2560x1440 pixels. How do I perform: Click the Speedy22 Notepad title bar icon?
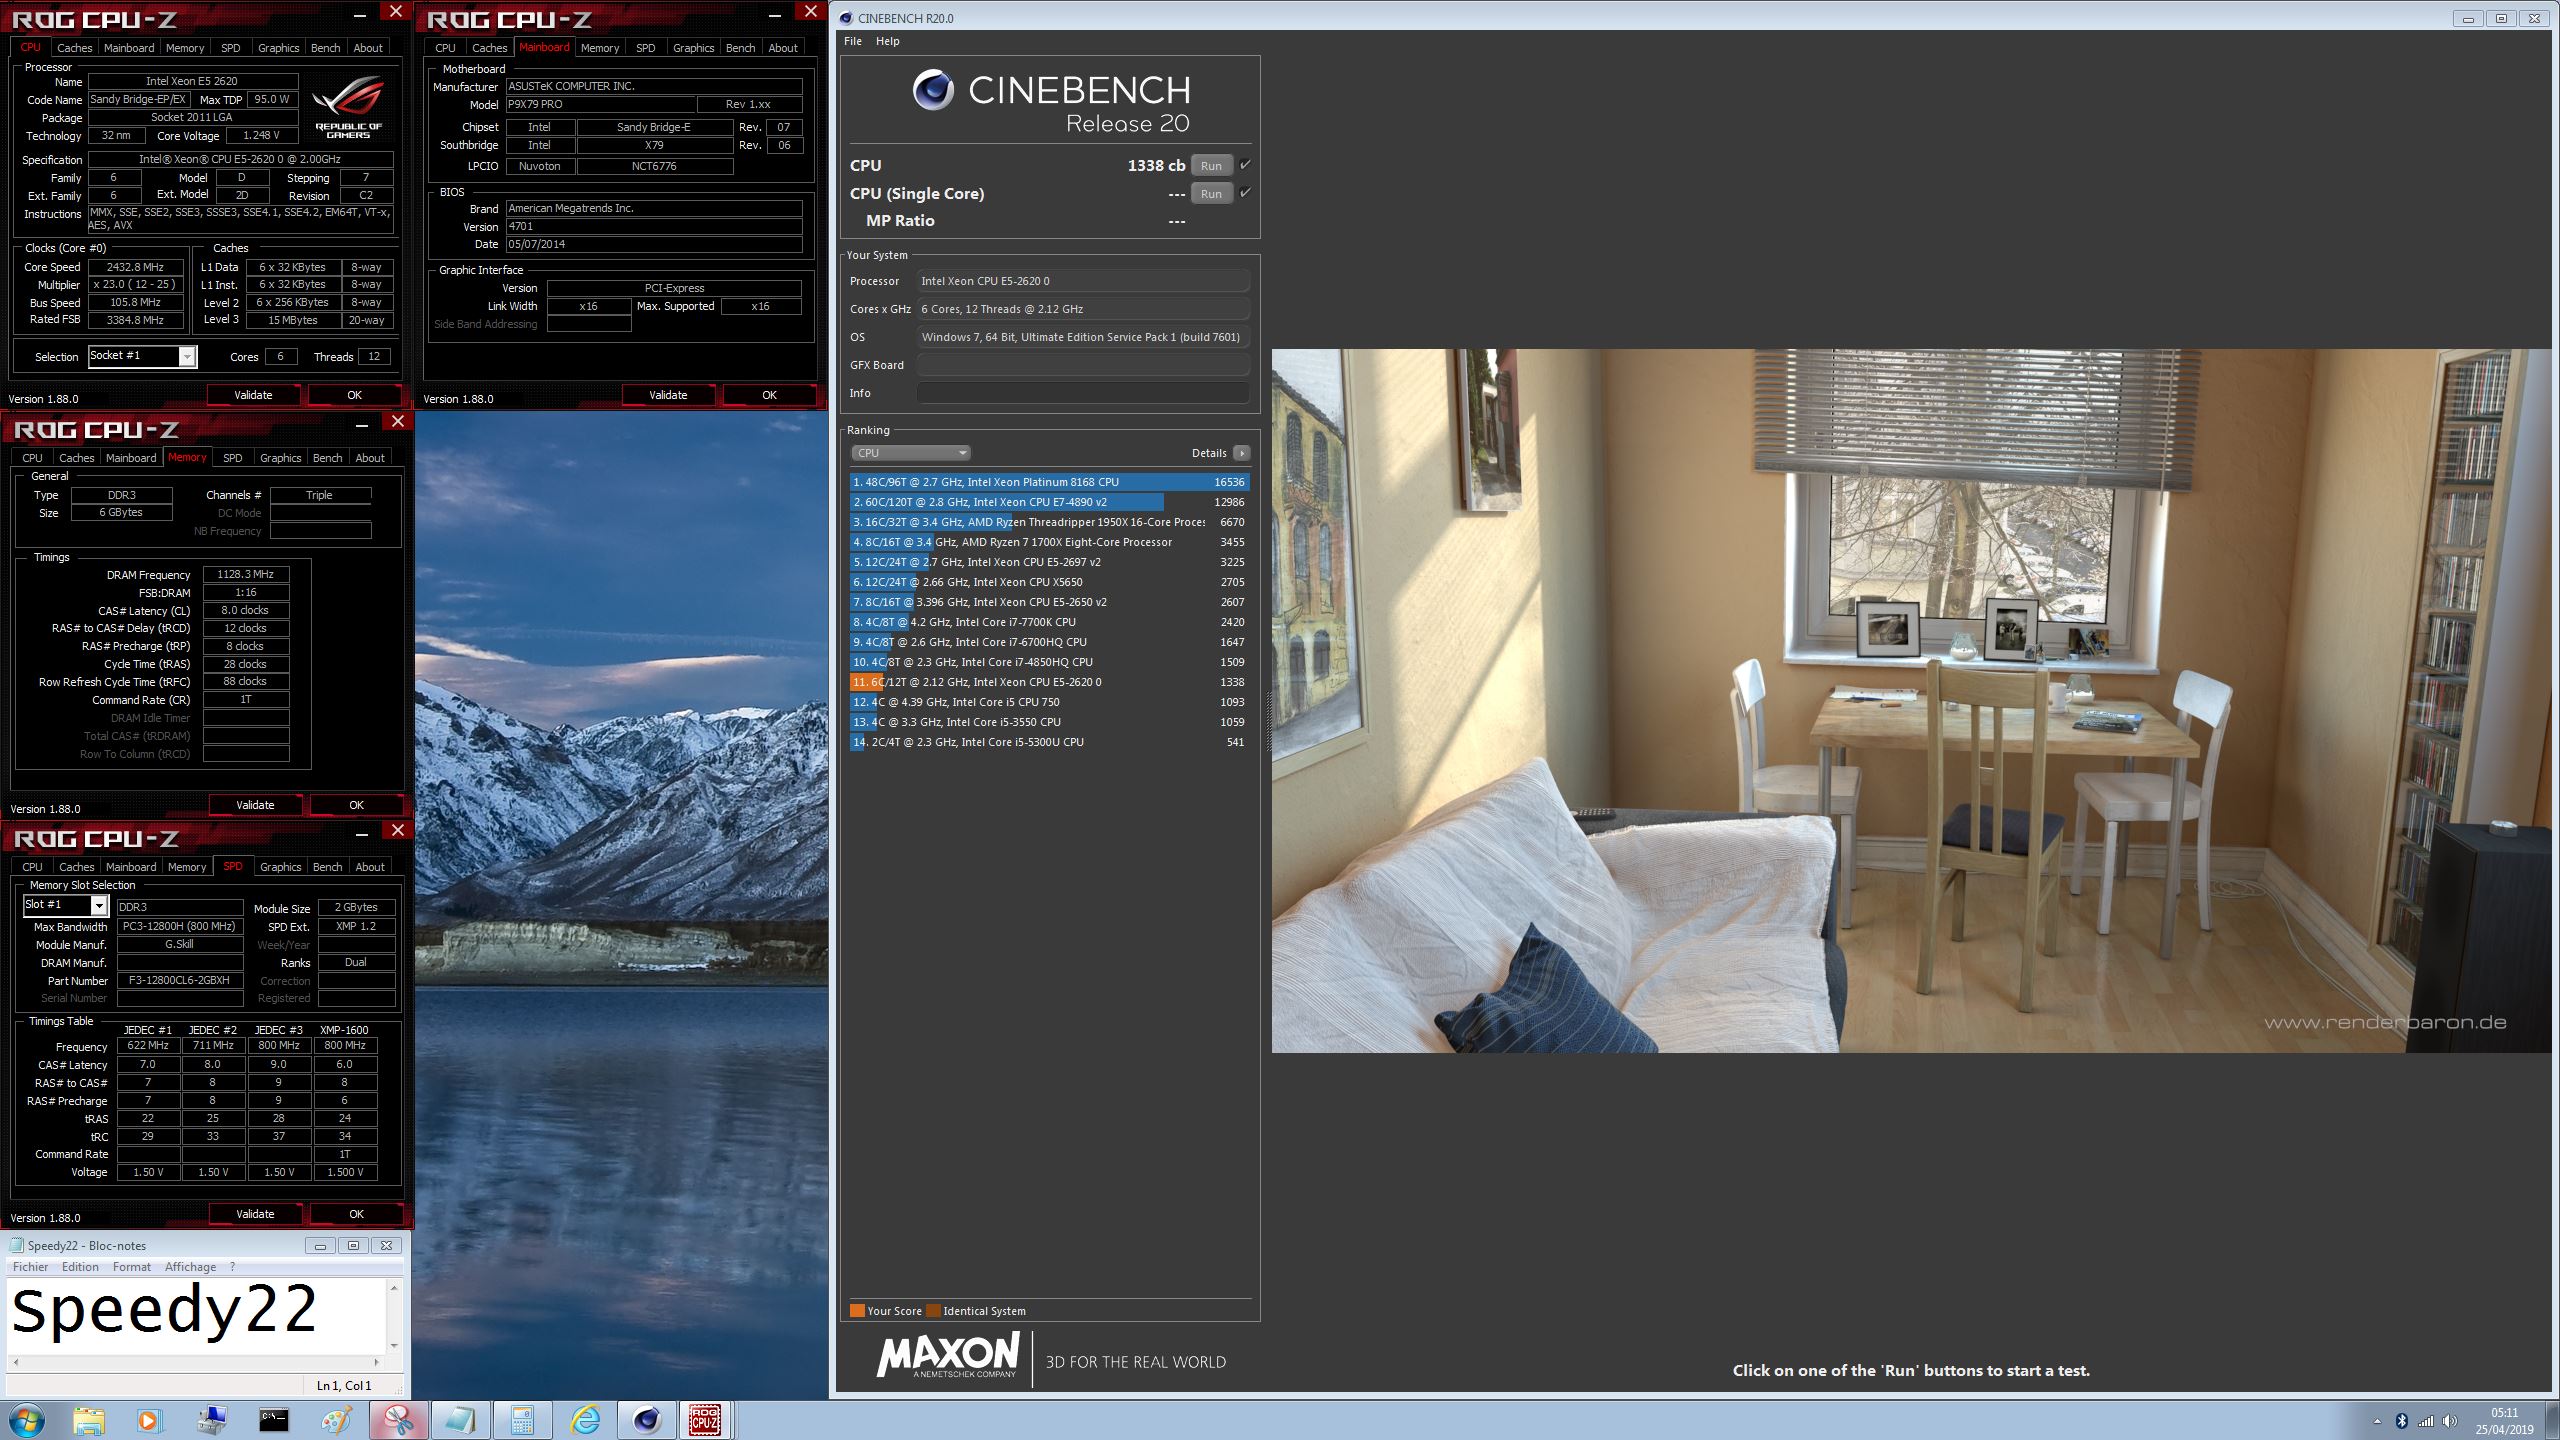point(16,1245)
